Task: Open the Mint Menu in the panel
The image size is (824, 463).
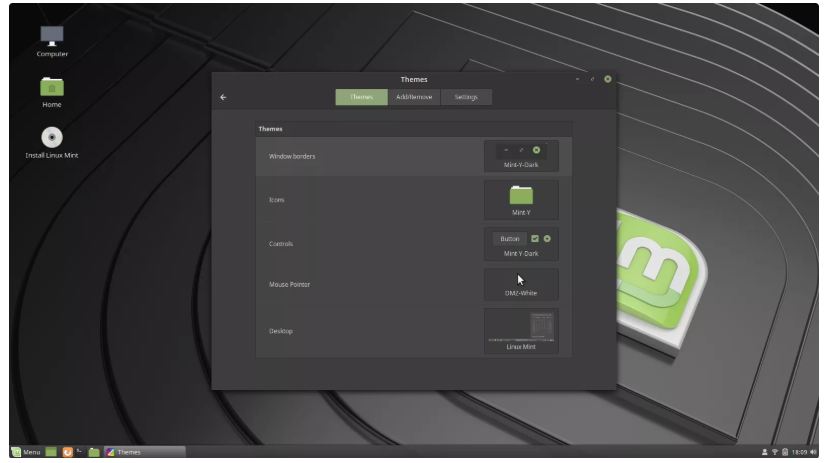Action: tap(26, 452)
